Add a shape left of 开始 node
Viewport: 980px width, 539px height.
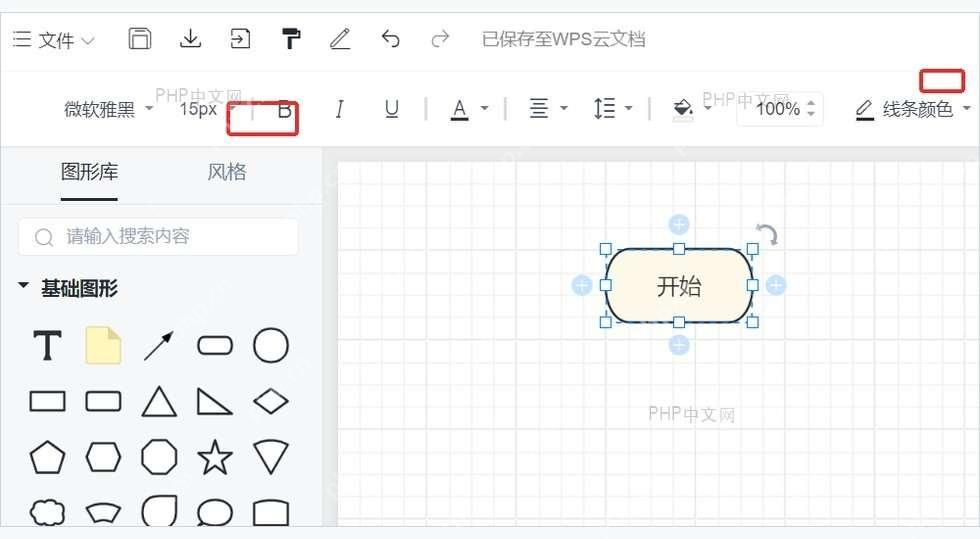coord(582,285)
